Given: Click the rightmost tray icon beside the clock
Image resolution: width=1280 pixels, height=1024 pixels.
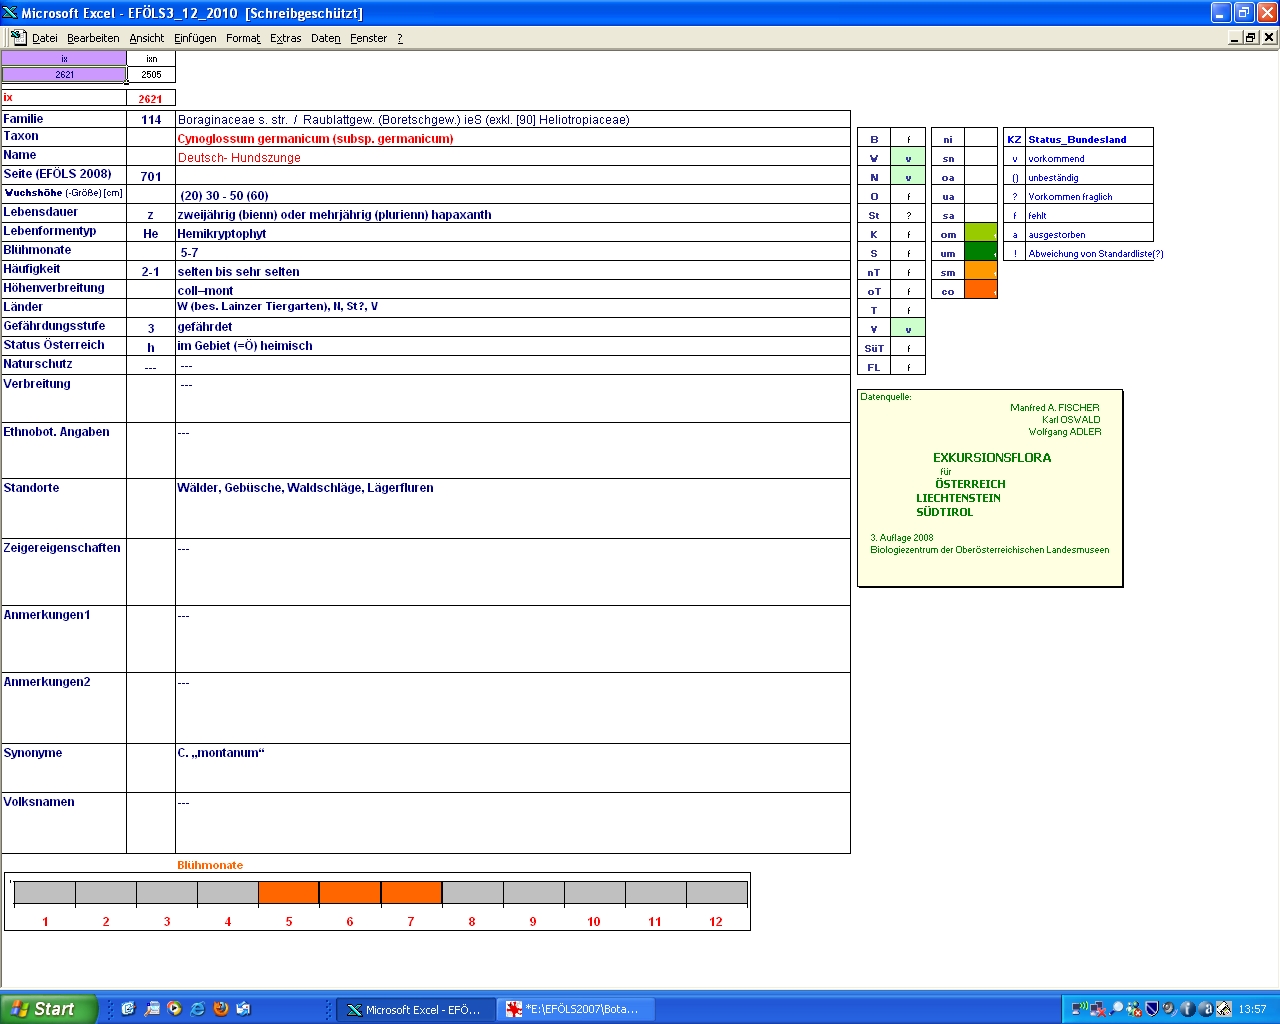Looking at the screenshot, I should tap(1224, 1009).
